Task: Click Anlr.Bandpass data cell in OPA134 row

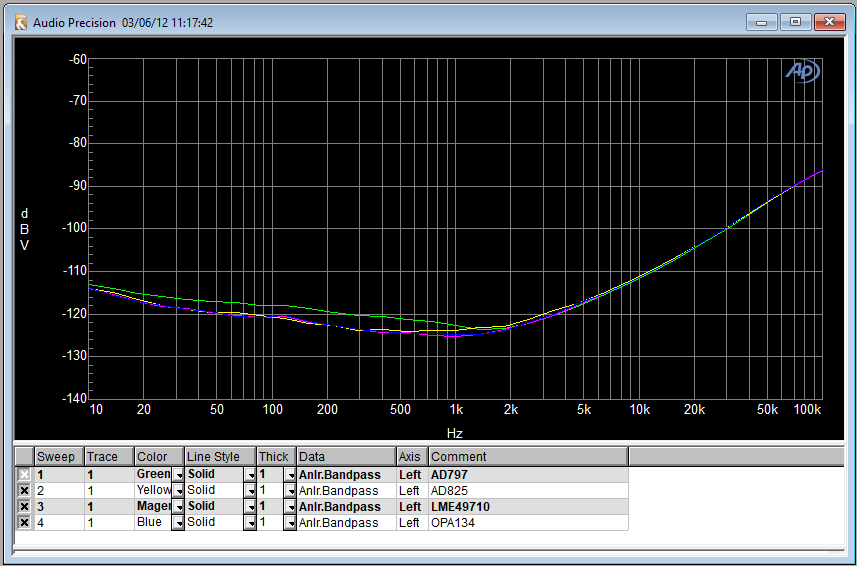Action: (x=347, y=523)
